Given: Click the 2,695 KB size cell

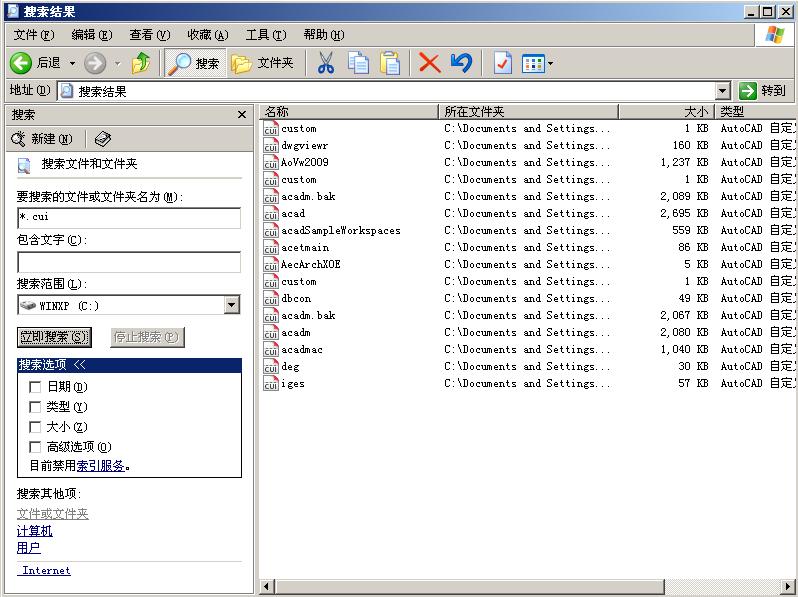Looking at the screenshot, I should pos(684,213).
